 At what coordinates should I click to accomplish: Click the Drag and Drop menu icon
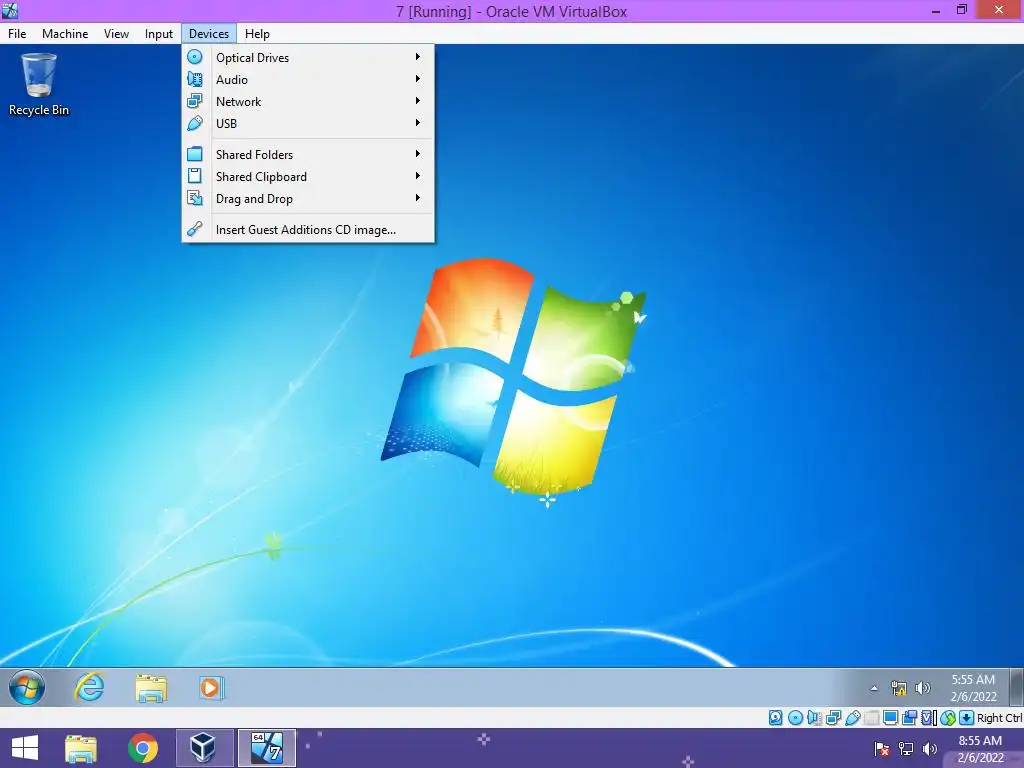195,199
